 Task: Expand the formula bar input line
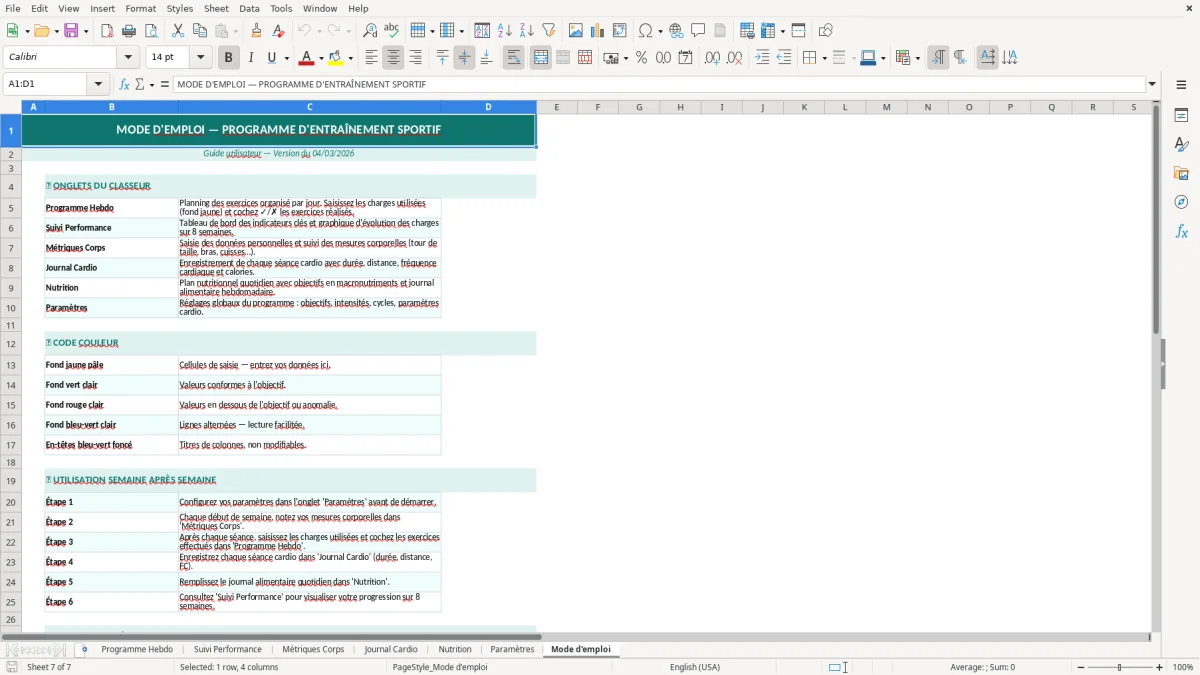click(x=1152, y=84)
